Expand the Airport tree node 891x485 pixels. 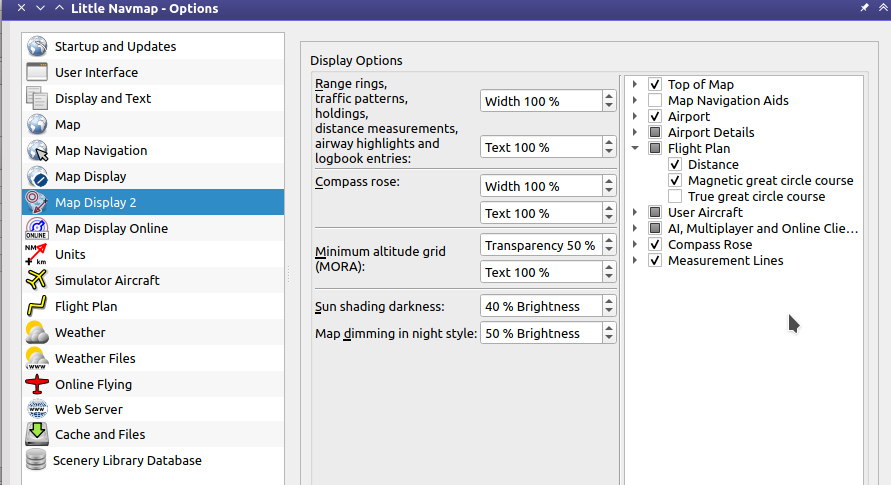tap(635, 116)
